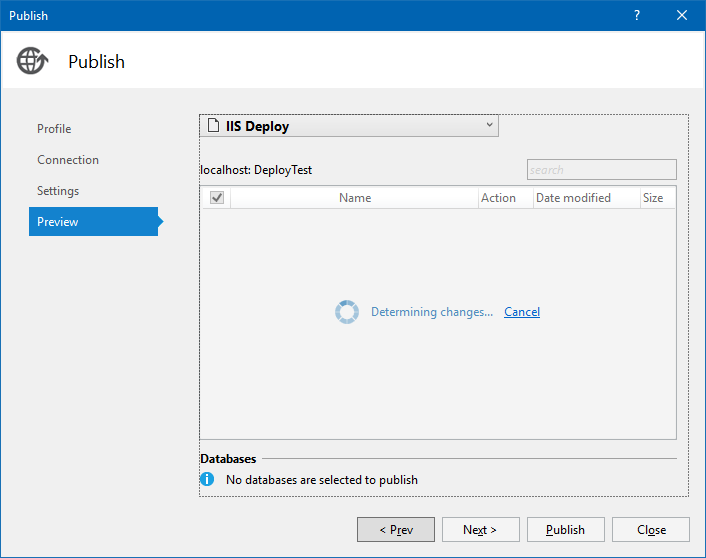Viewport: 706px width, 558px height.
Task: Toggle the select-all checkbox in the file list header
Action: (217, 198)
